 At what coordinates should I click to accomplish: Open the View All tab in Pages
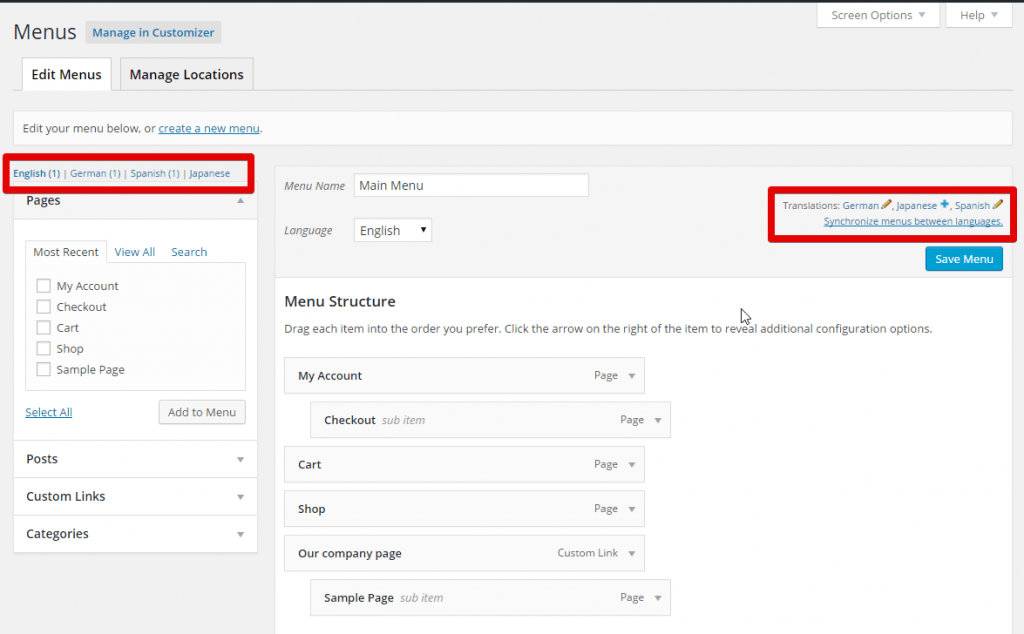coord(134,251)
